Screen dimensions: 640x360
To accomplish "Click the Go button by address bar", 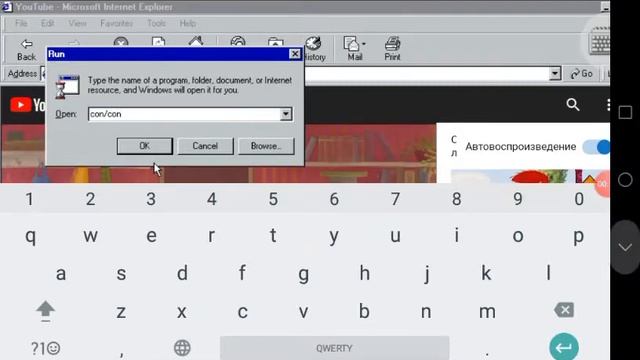I will coord(582,74).
